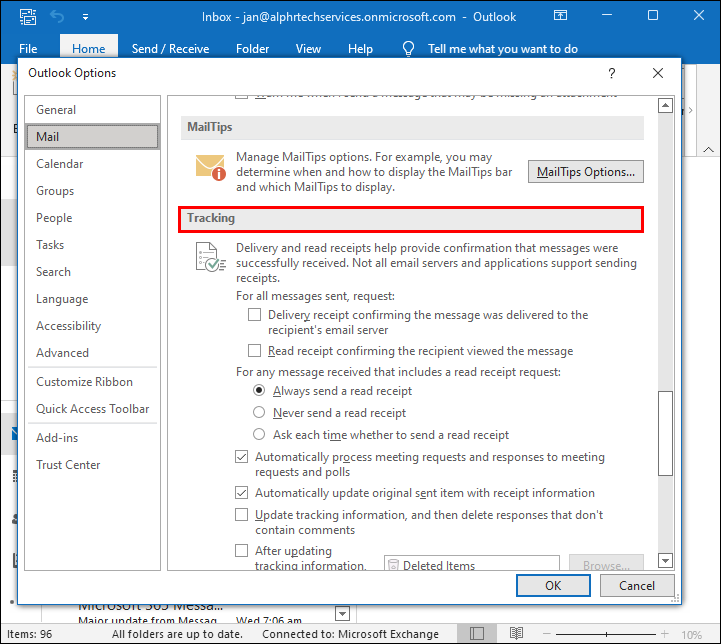Check After updating tracking information checkbox
This screenshot has height=644, width=721.
242,551
